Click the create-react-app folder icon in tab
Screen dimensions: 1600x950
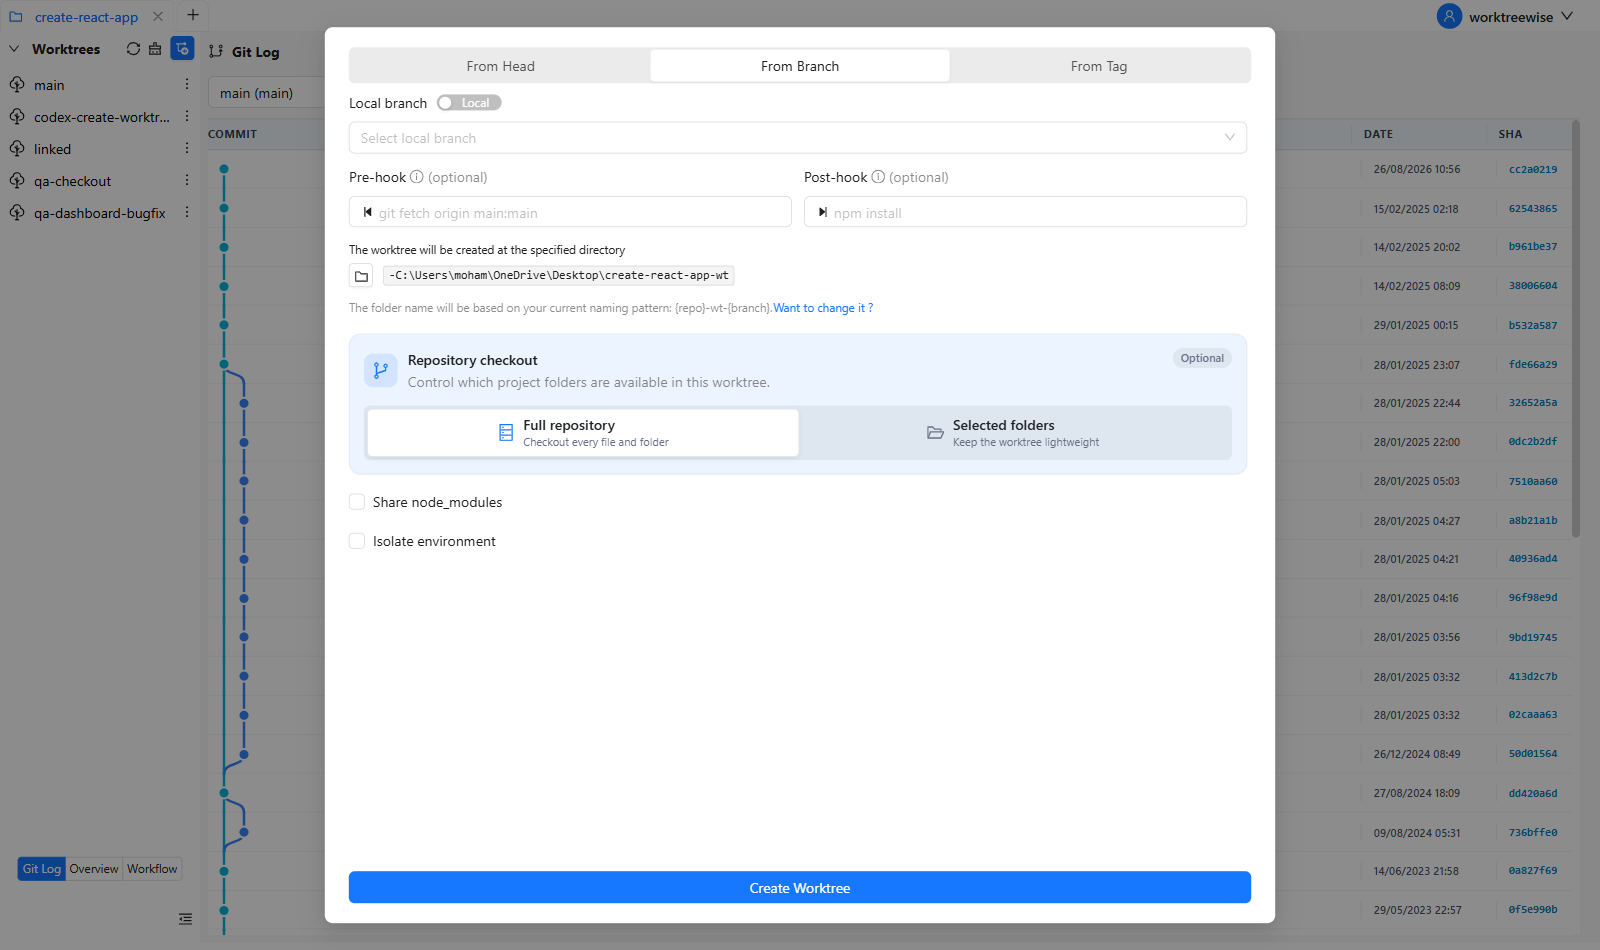[16, 17]
